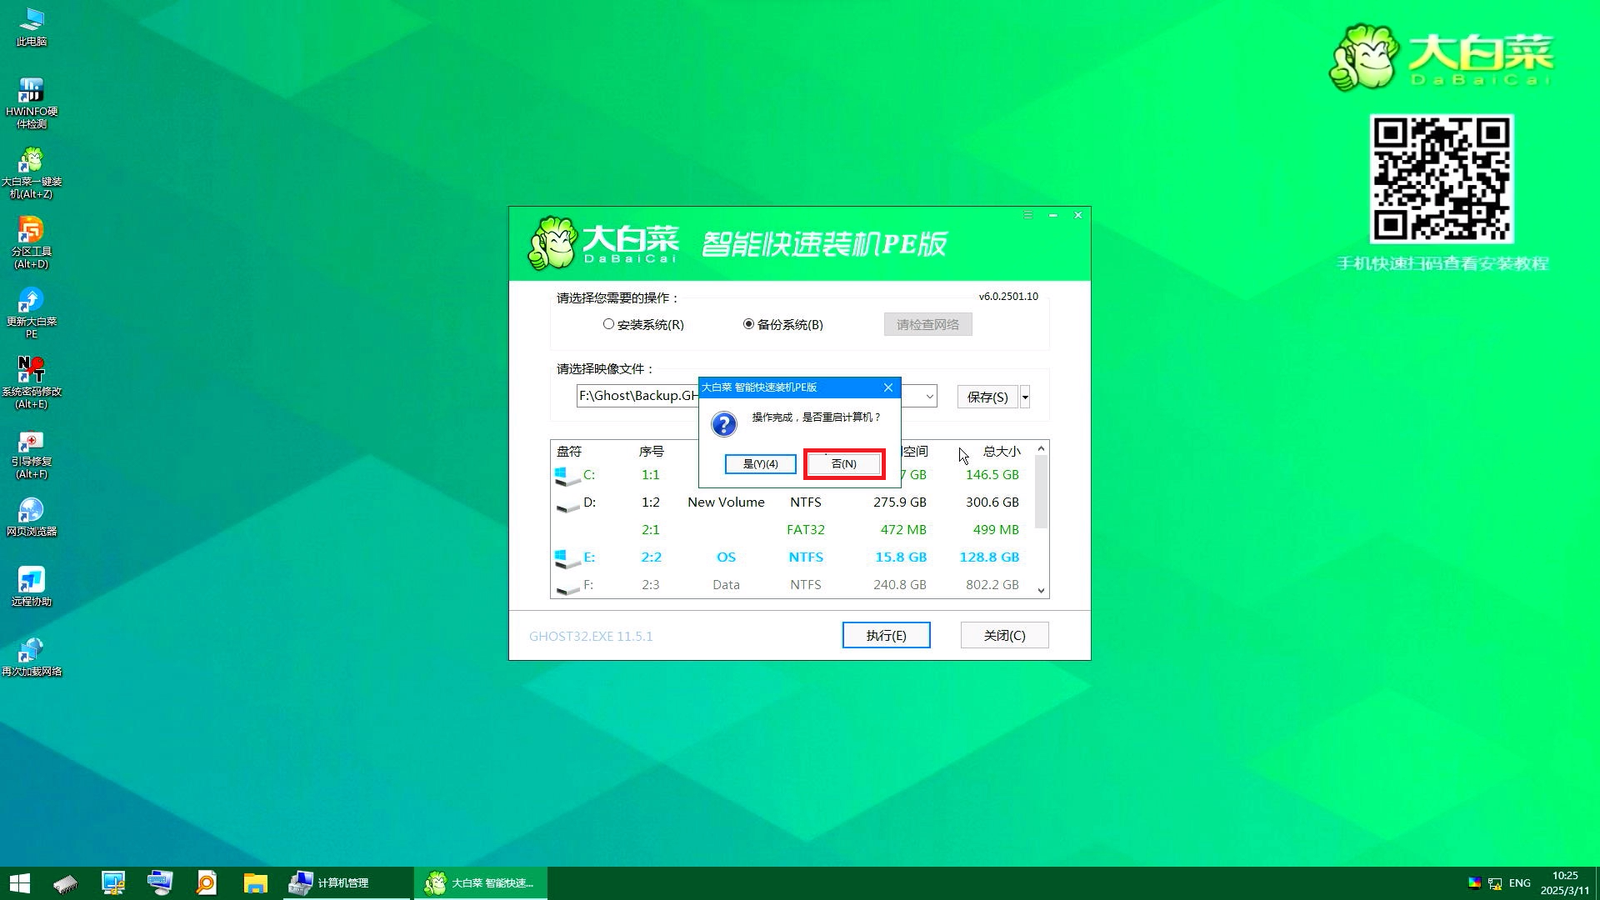1600x900 pixels.
Task: Open file search magnifier taskbar icon
Action: [x=207, y=883]
